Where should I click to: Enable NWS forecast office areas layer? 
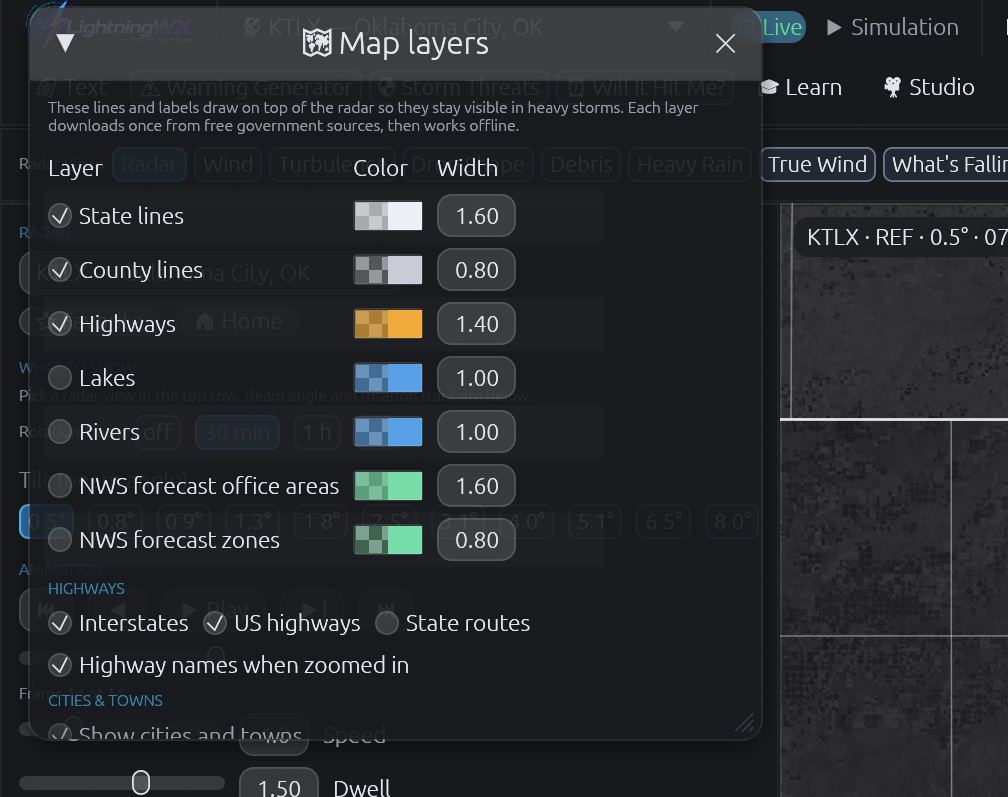[60, 486]
